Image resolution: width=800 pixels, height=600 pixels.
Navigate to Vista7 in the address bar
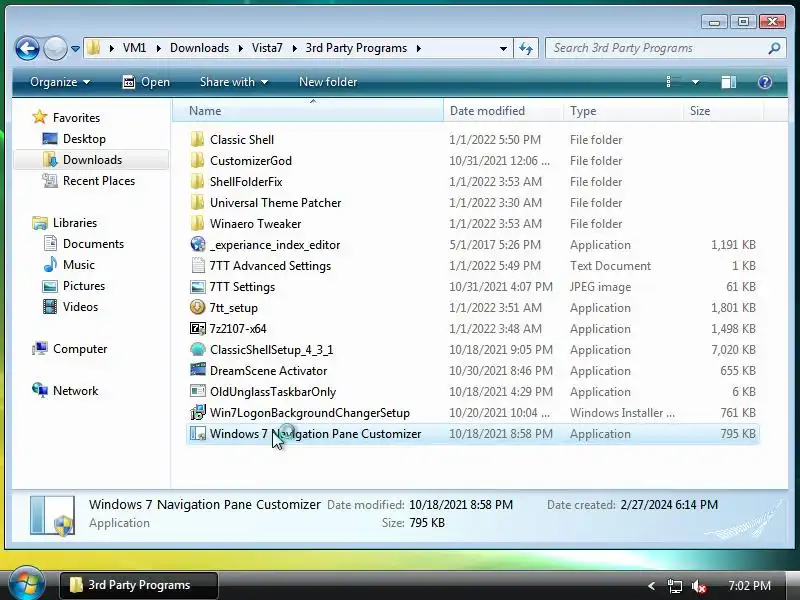pyautogui.click(x=267, y=48)
